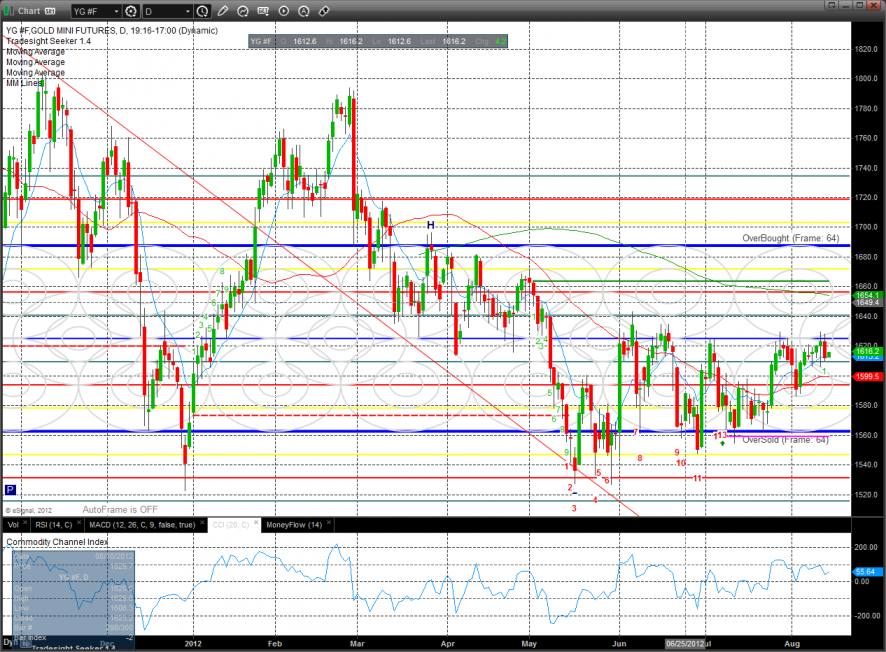Open the D interval dropdown
886x652 pixels.
tap(187, 12)
